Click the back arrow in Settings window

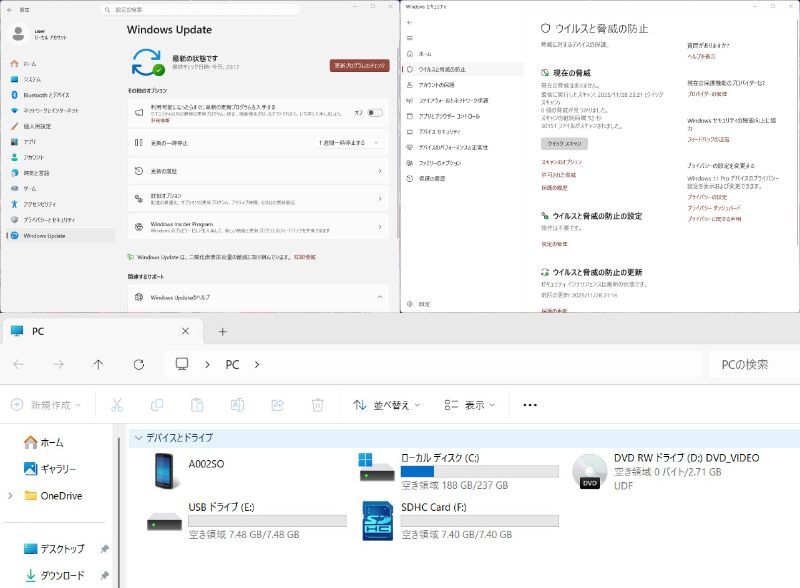tap(9, 10)
